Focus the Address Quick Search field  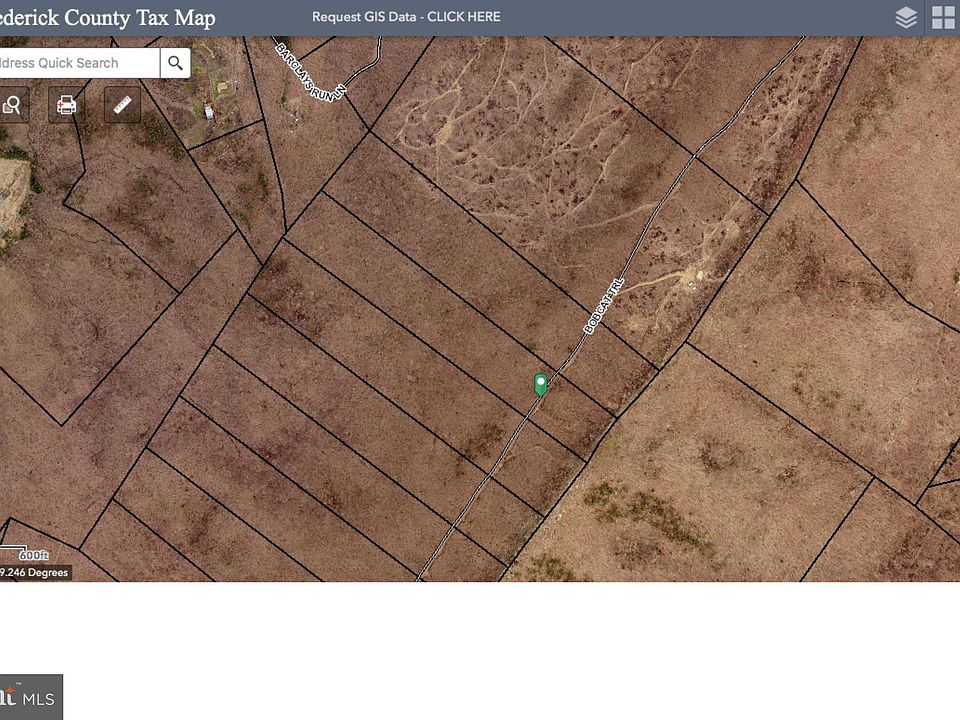tap(75, 63)
